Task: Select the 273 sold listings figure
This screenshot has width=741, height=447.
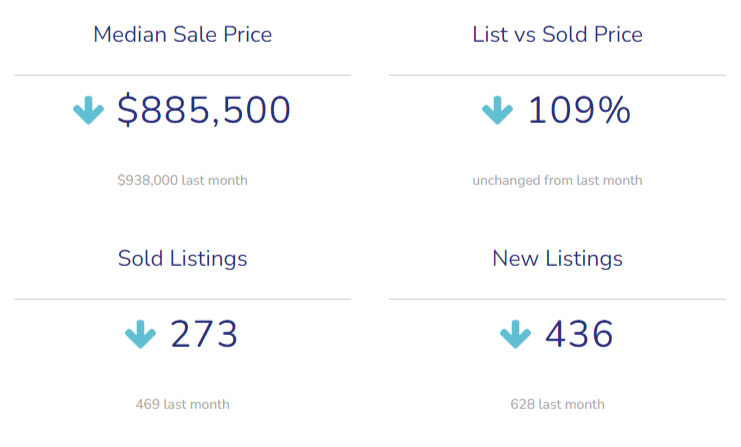Action: pyautogui.click(x=204, y=334)
